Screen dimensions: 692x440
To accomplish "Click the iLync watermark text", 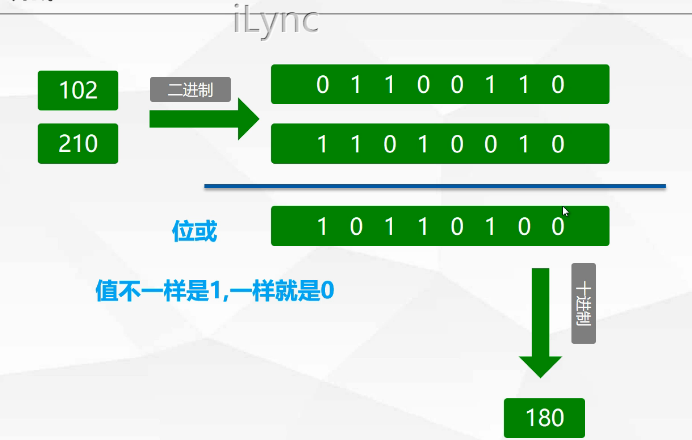I will 275,21.
